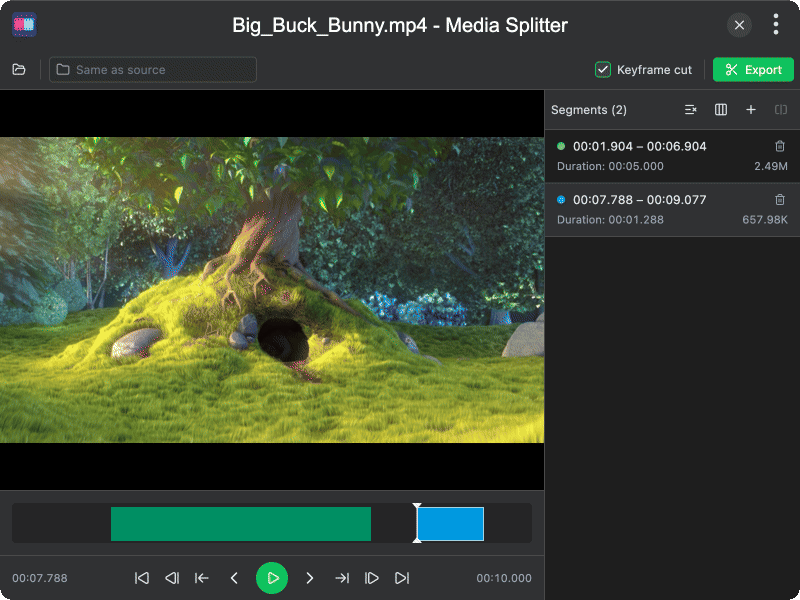
Task: Go to the previous keyframe
Action: point(172,578)
